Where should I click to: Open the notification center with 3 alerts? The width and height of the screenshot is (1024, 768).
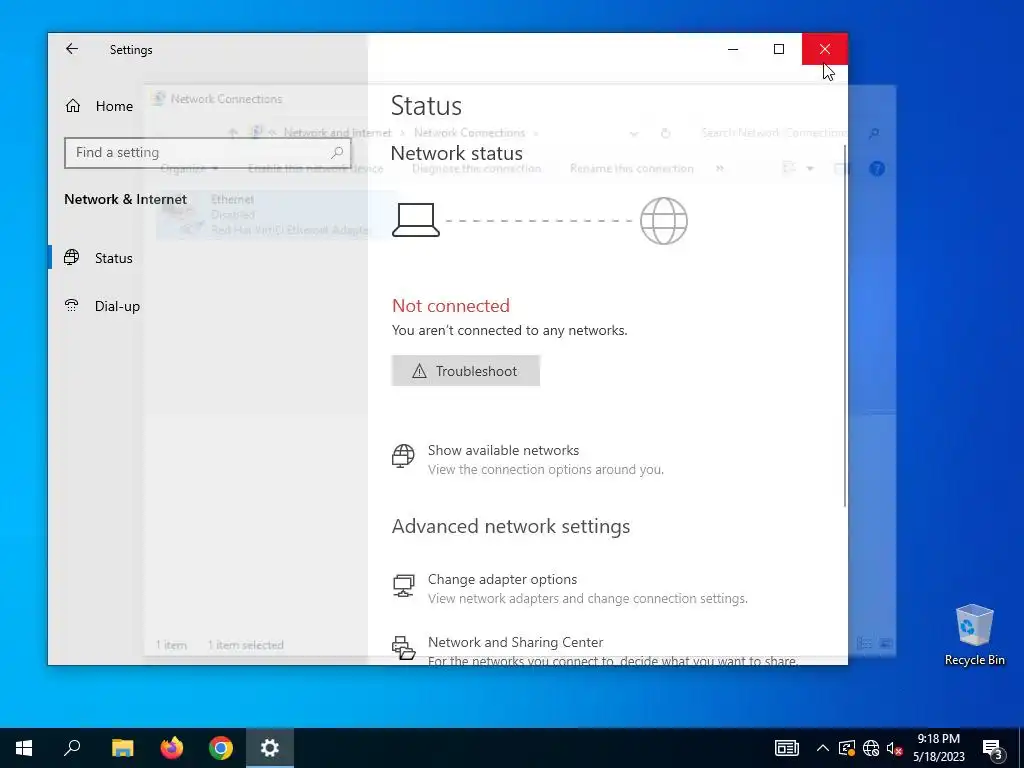[993, 748]
